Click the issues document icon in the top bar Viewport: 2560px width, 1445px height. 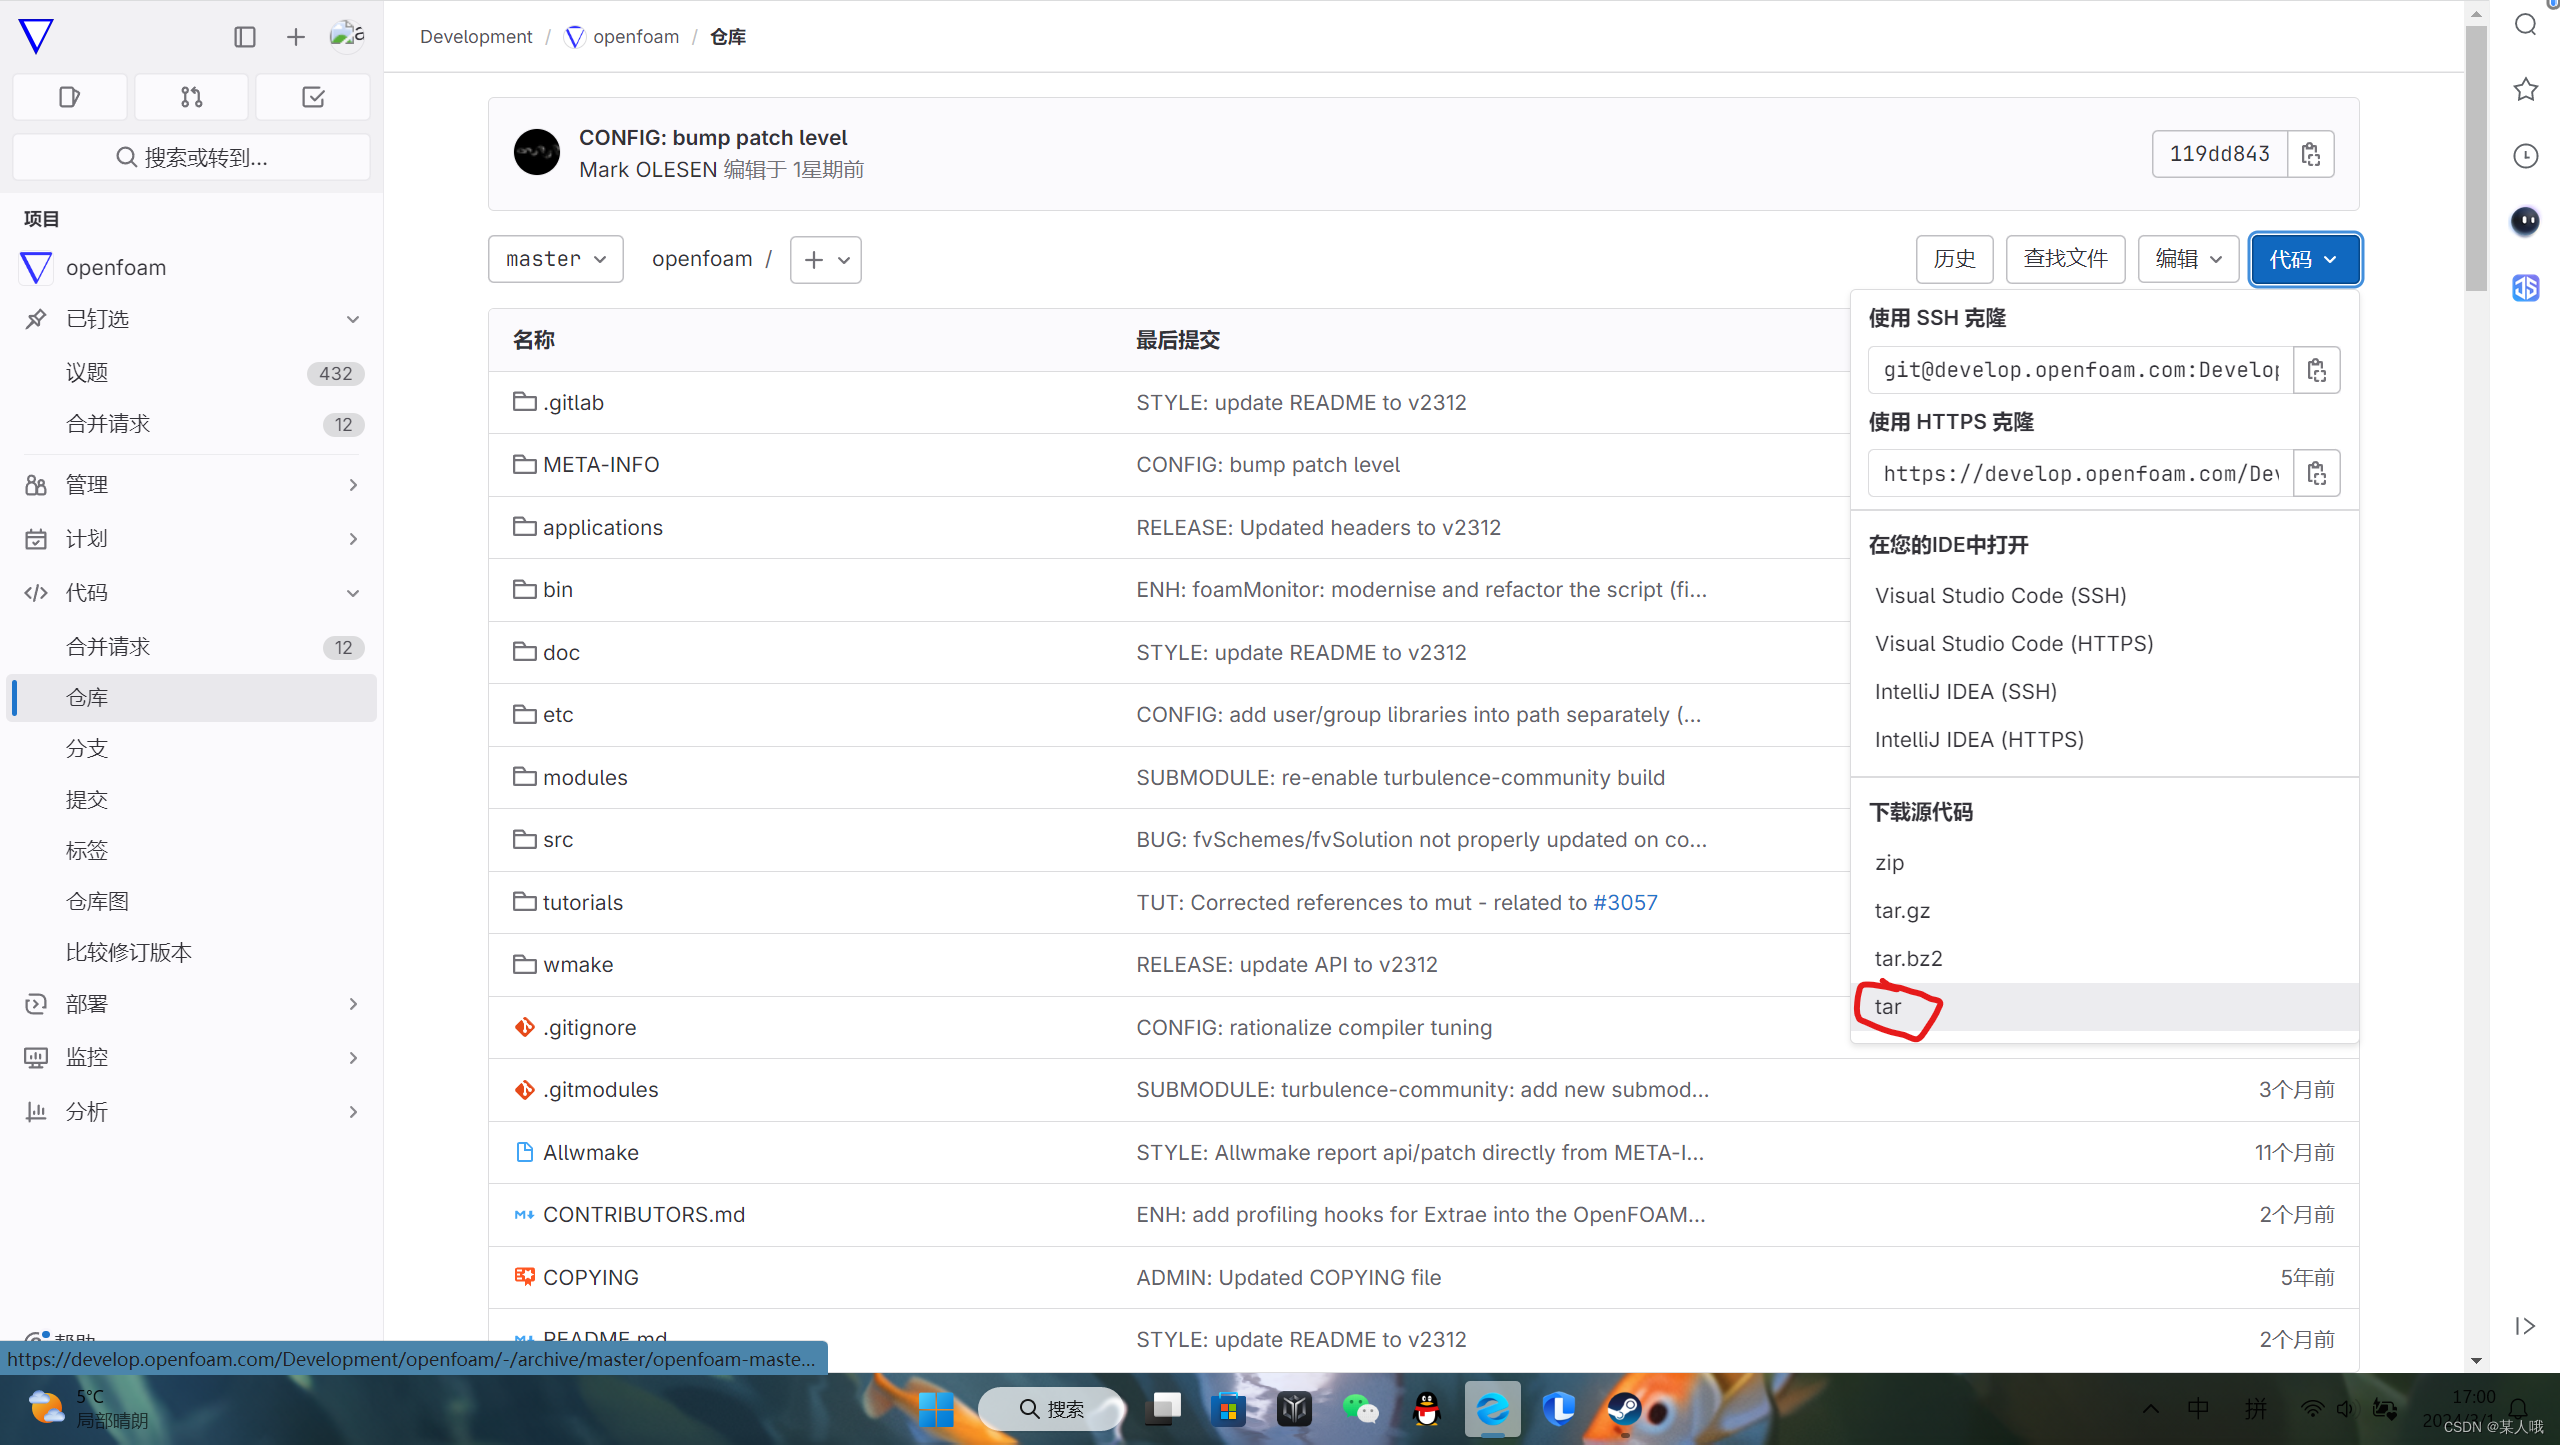pos(69,97)
